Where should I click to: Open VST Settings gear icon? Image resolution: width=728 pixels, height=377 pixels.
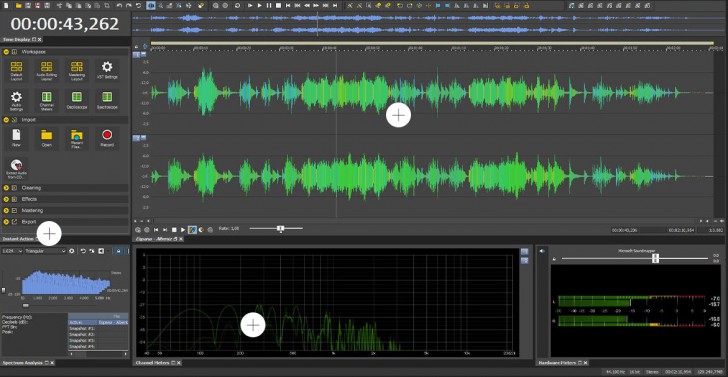click(107, 70)
